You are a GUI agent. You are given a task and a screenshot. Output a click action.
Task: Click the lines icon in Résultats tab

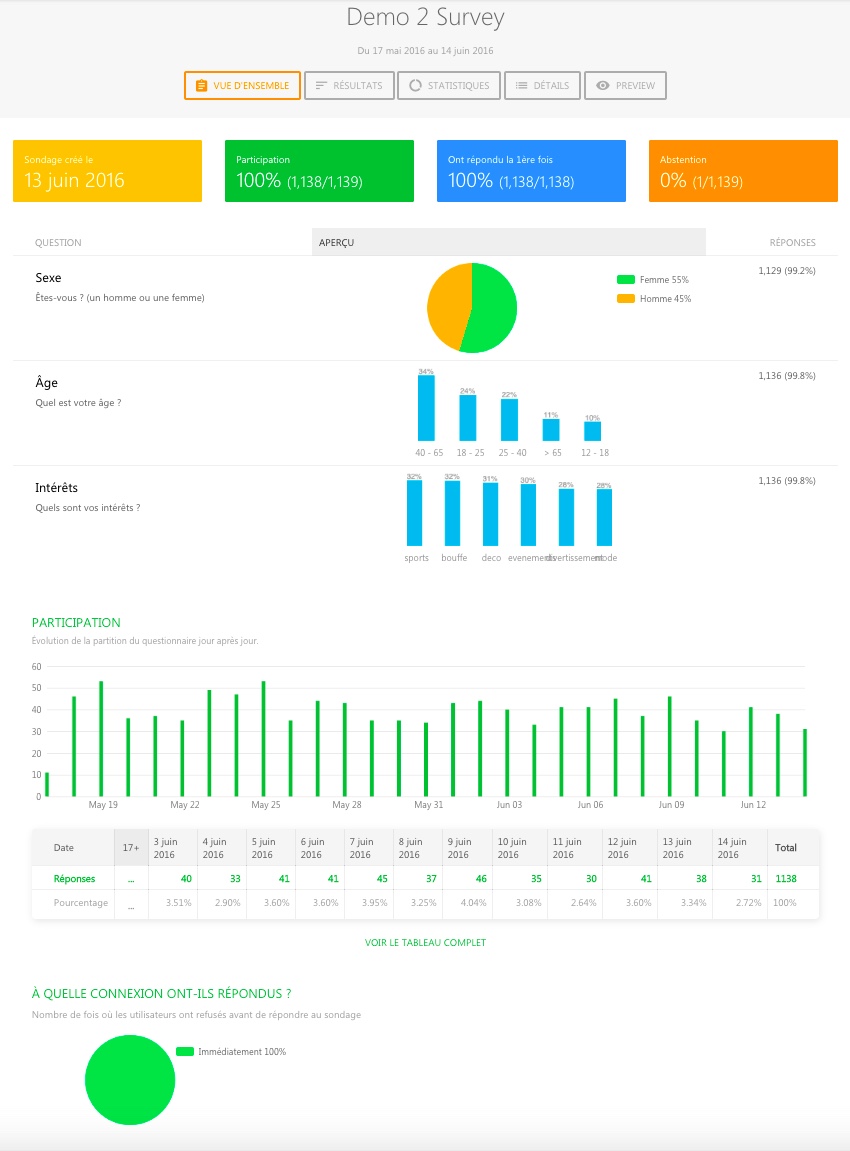(x=321, y=86)
